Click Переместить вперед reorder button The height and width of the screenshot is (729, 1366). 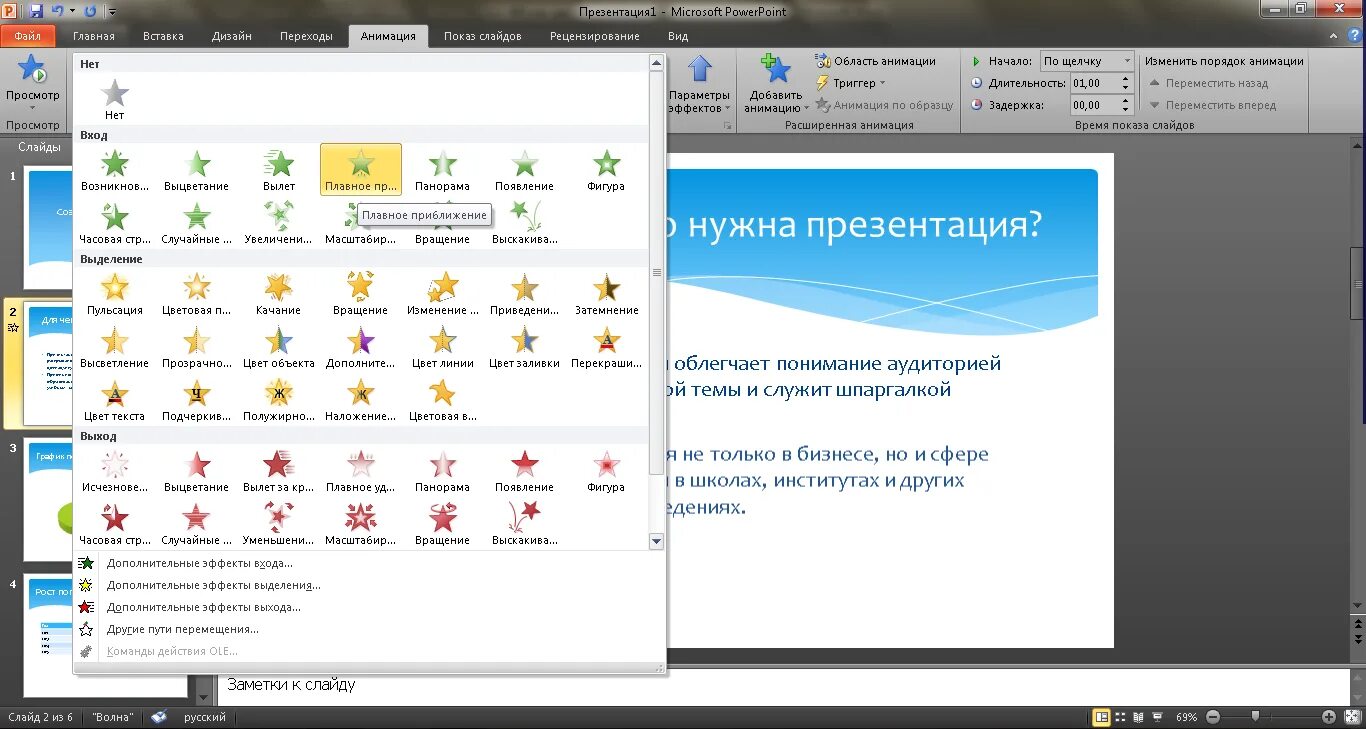[1212, 105]
